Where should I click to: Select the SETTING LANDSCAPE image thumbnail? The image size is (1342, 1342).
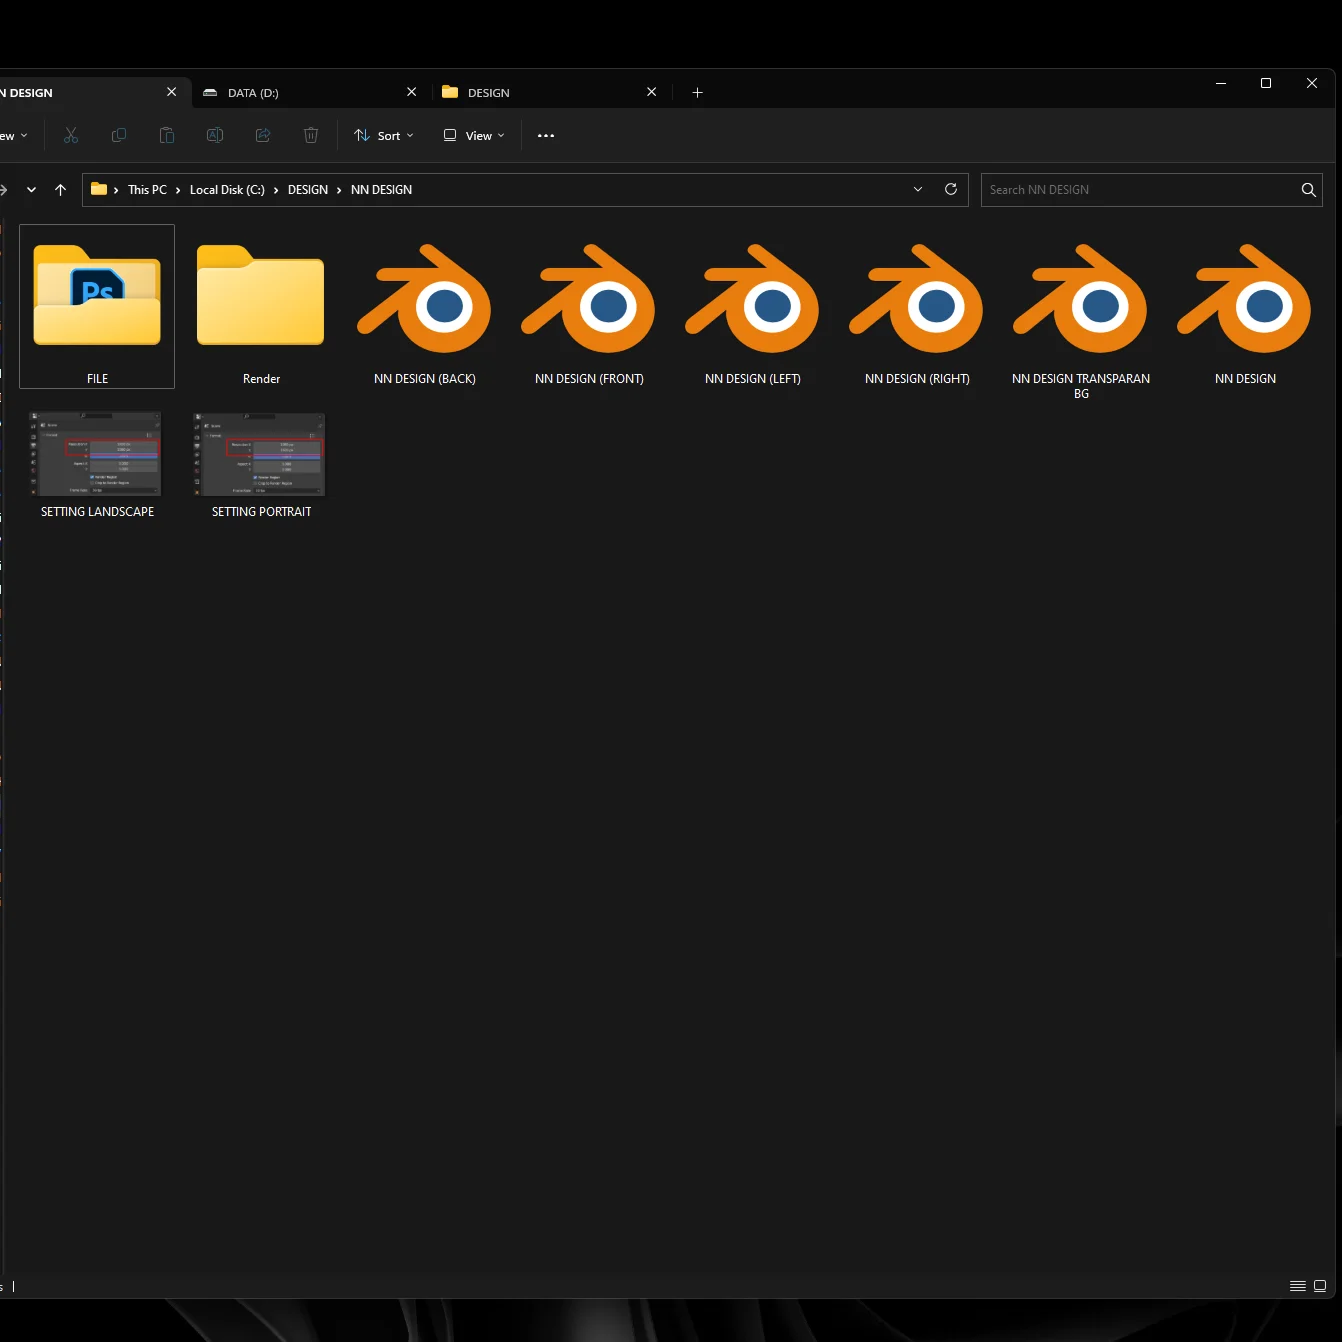96,454
